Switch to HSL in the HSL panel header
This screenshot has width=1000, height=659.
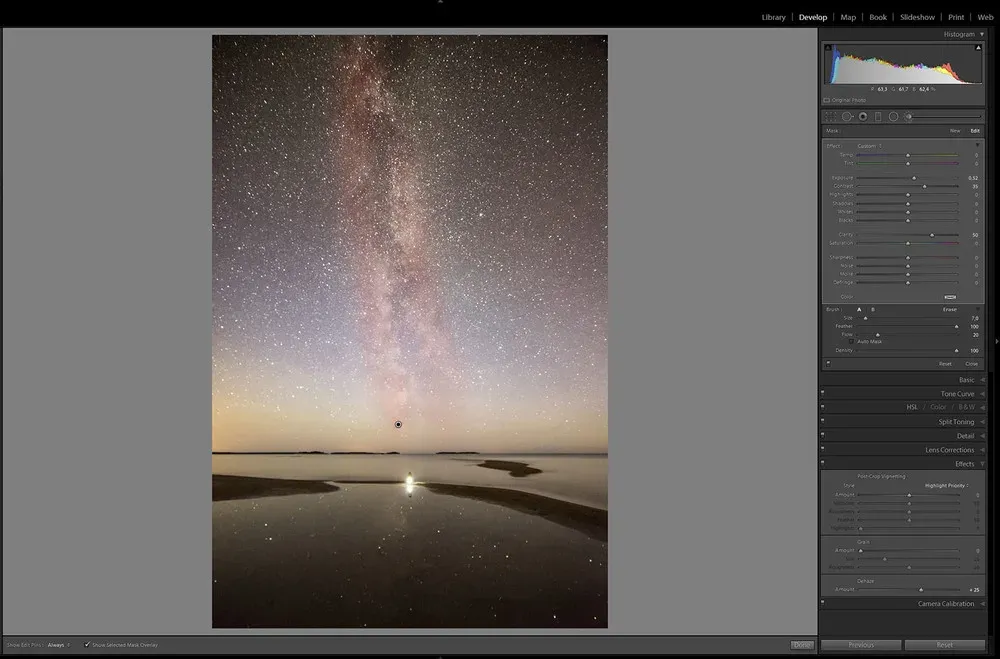tap(912, 407)
